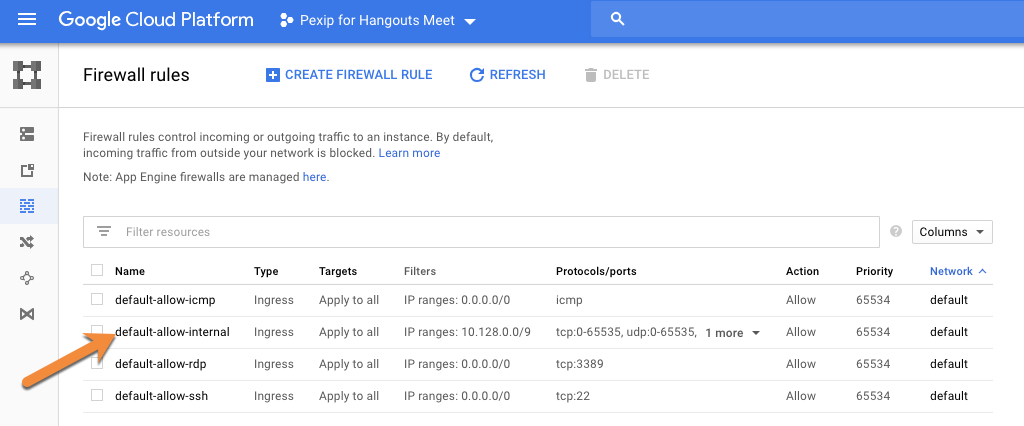Screen dimensions: 1024x426
Task: Click the help icon beside Columns
Action: tap(896, 232)
